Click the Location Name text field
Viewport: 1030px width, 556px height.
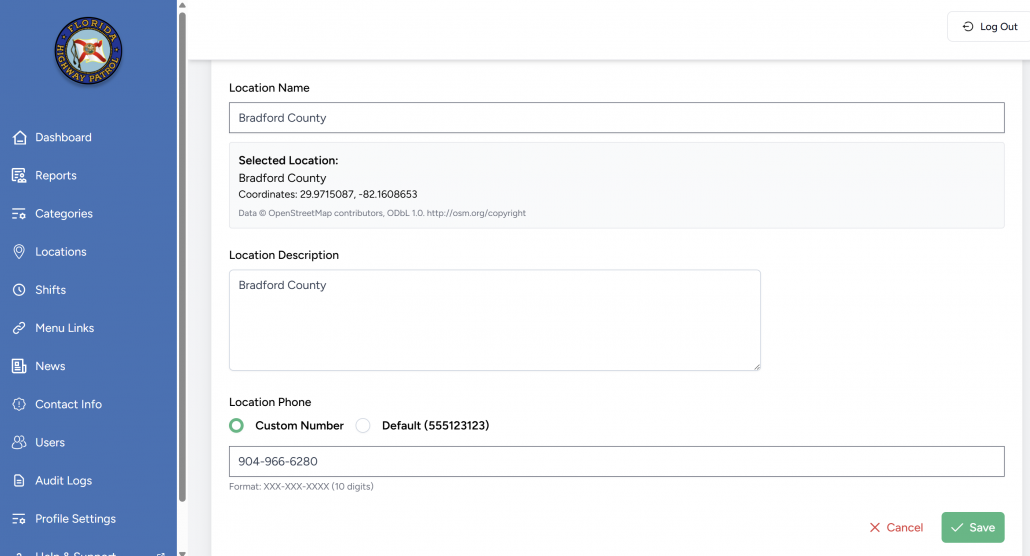click(x=616, y=118)
